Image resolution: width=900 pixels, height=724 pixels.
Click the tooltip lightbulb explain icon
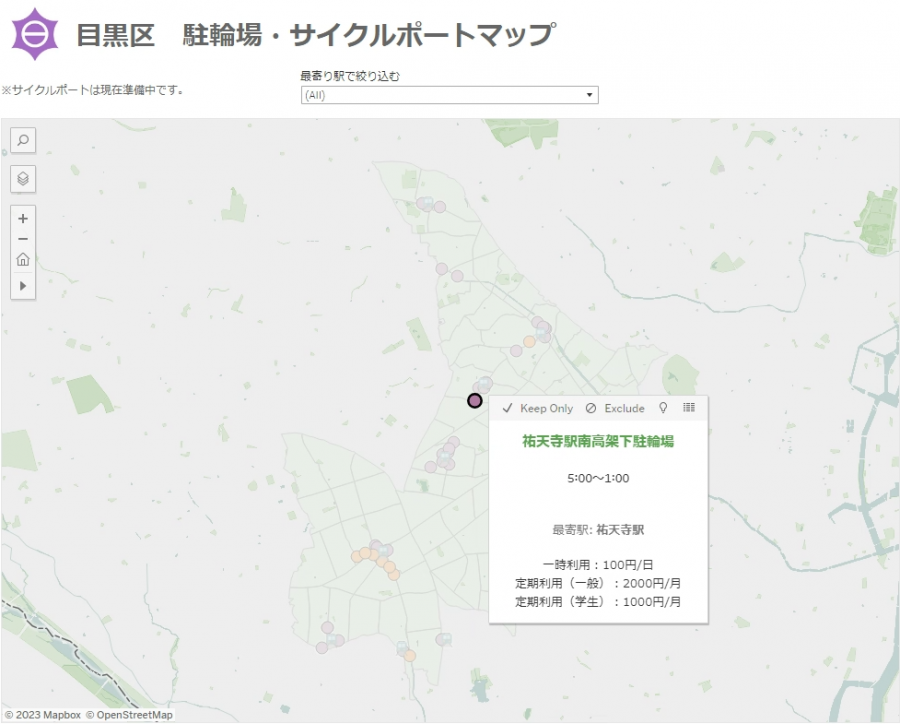coord(663,408)
